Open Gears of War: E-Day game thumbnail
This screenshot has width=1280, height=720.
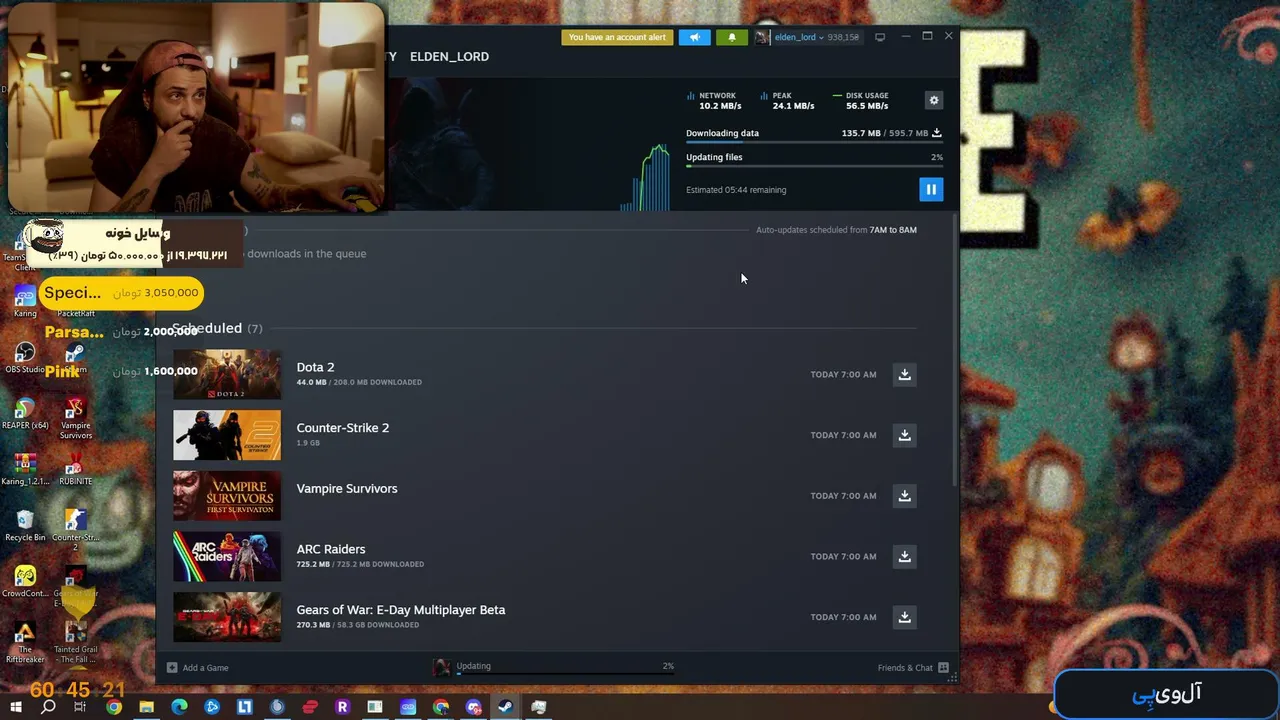point(227,617)
